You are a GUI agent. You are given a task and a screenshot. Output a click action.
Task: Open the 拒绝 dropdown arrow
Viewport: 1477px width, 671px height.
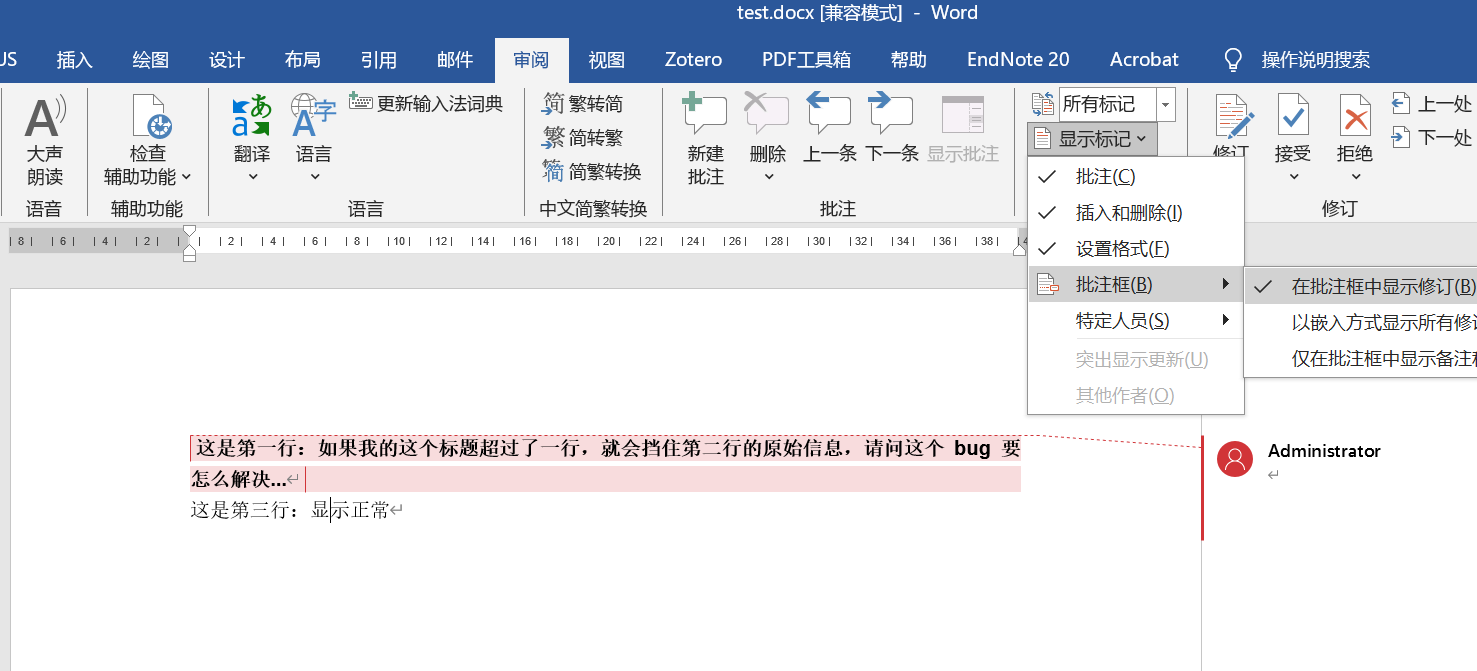coord(1355,177)
